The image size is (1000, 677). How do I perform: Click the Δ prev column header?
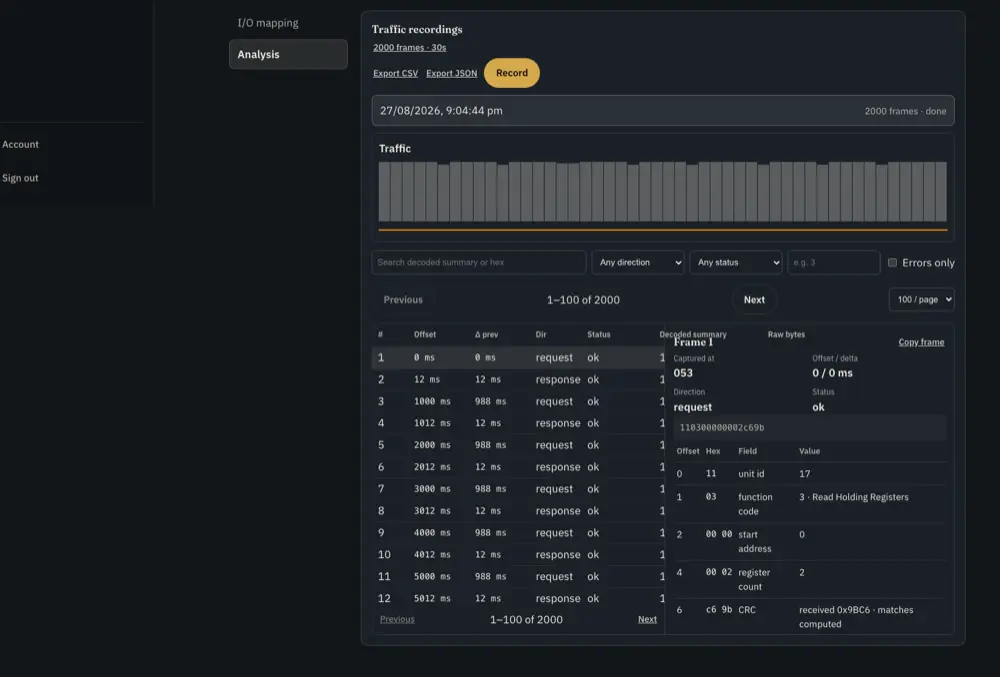487,335
